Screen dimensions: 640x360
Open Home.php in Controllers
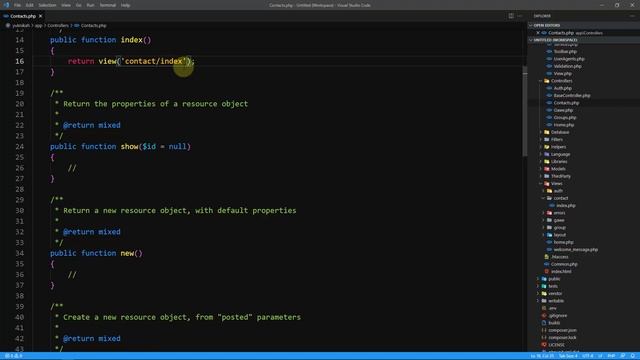click(564, 125)
